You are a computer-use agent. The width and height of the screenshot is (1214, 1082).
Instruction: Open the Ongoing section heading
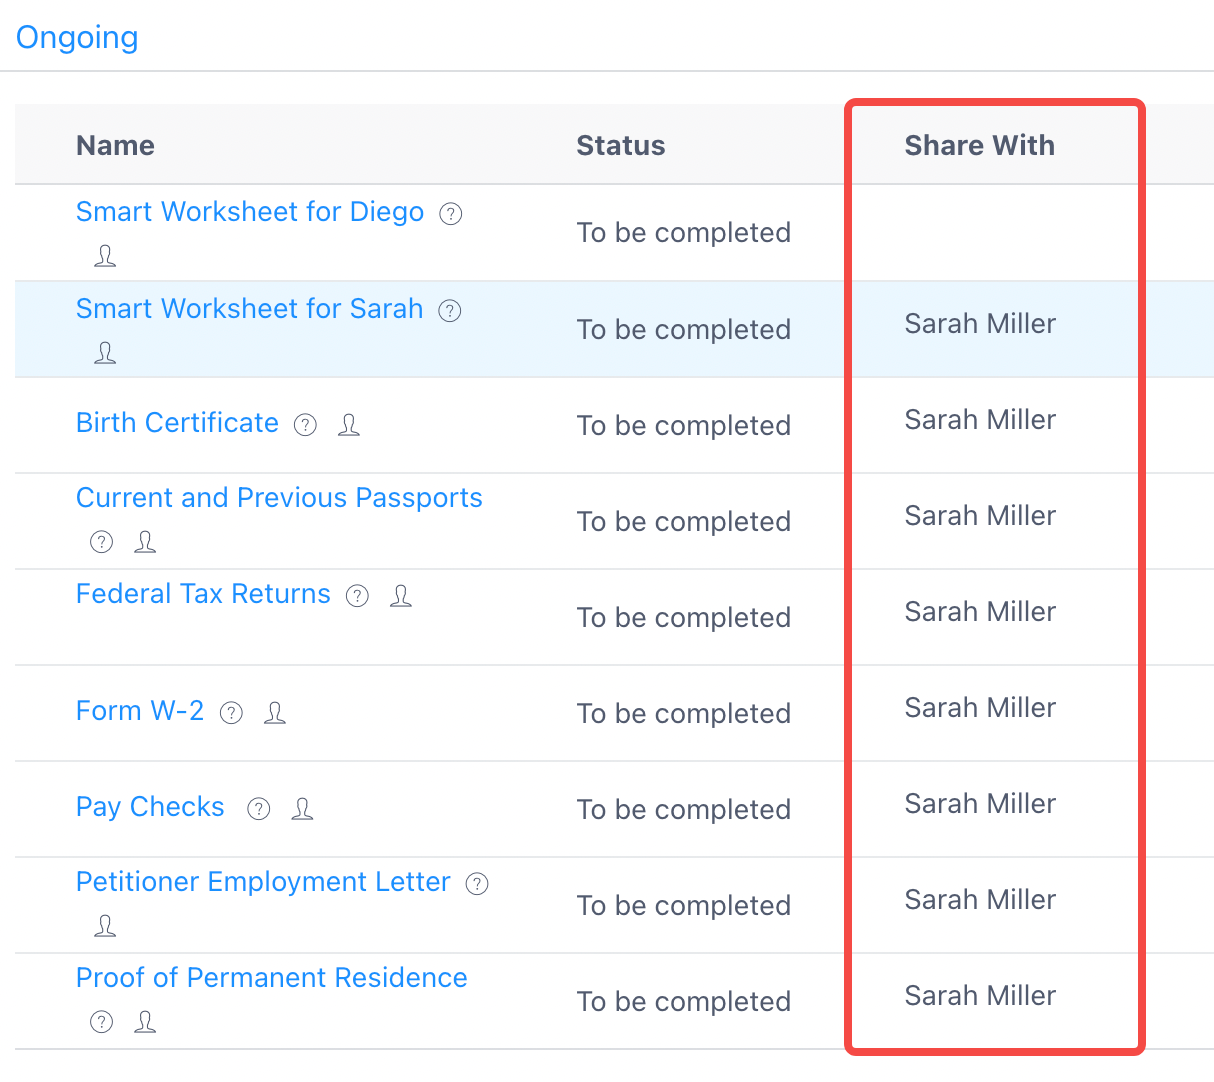[x=77, y=37]
